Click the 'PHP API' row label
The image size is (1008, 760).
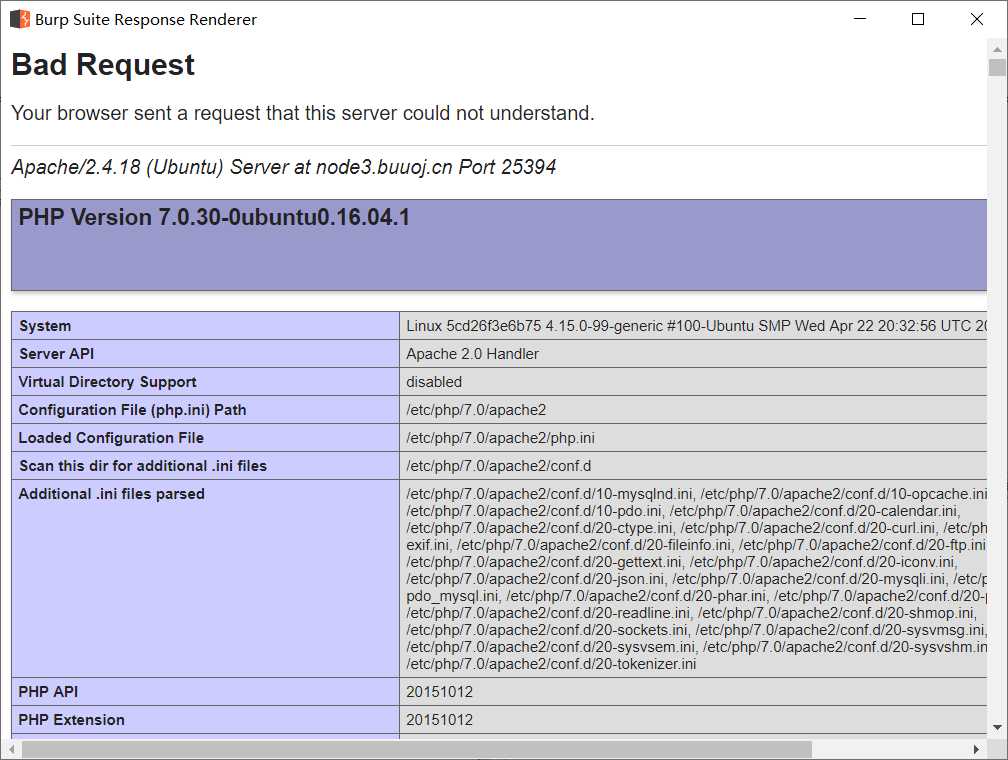tap(48, 692)
